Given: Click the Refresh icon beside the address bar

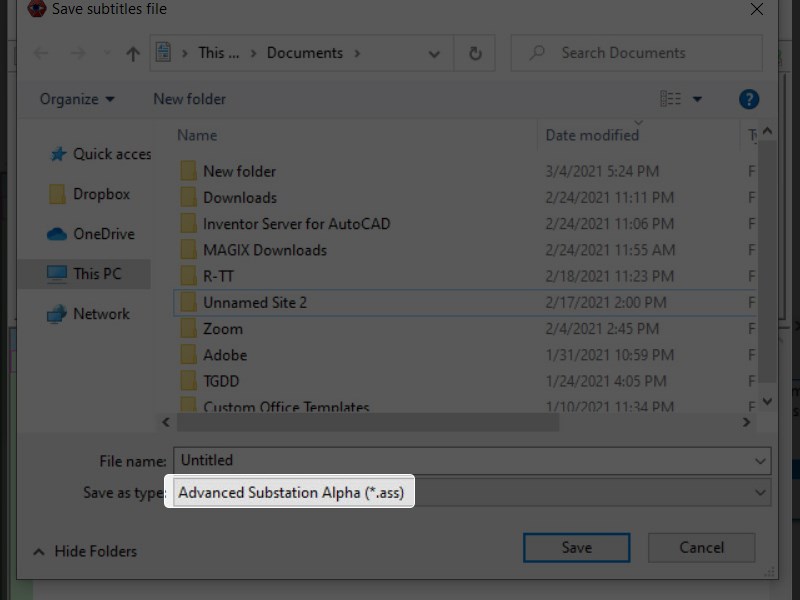Looking at the screenshot, I should 475,54.
